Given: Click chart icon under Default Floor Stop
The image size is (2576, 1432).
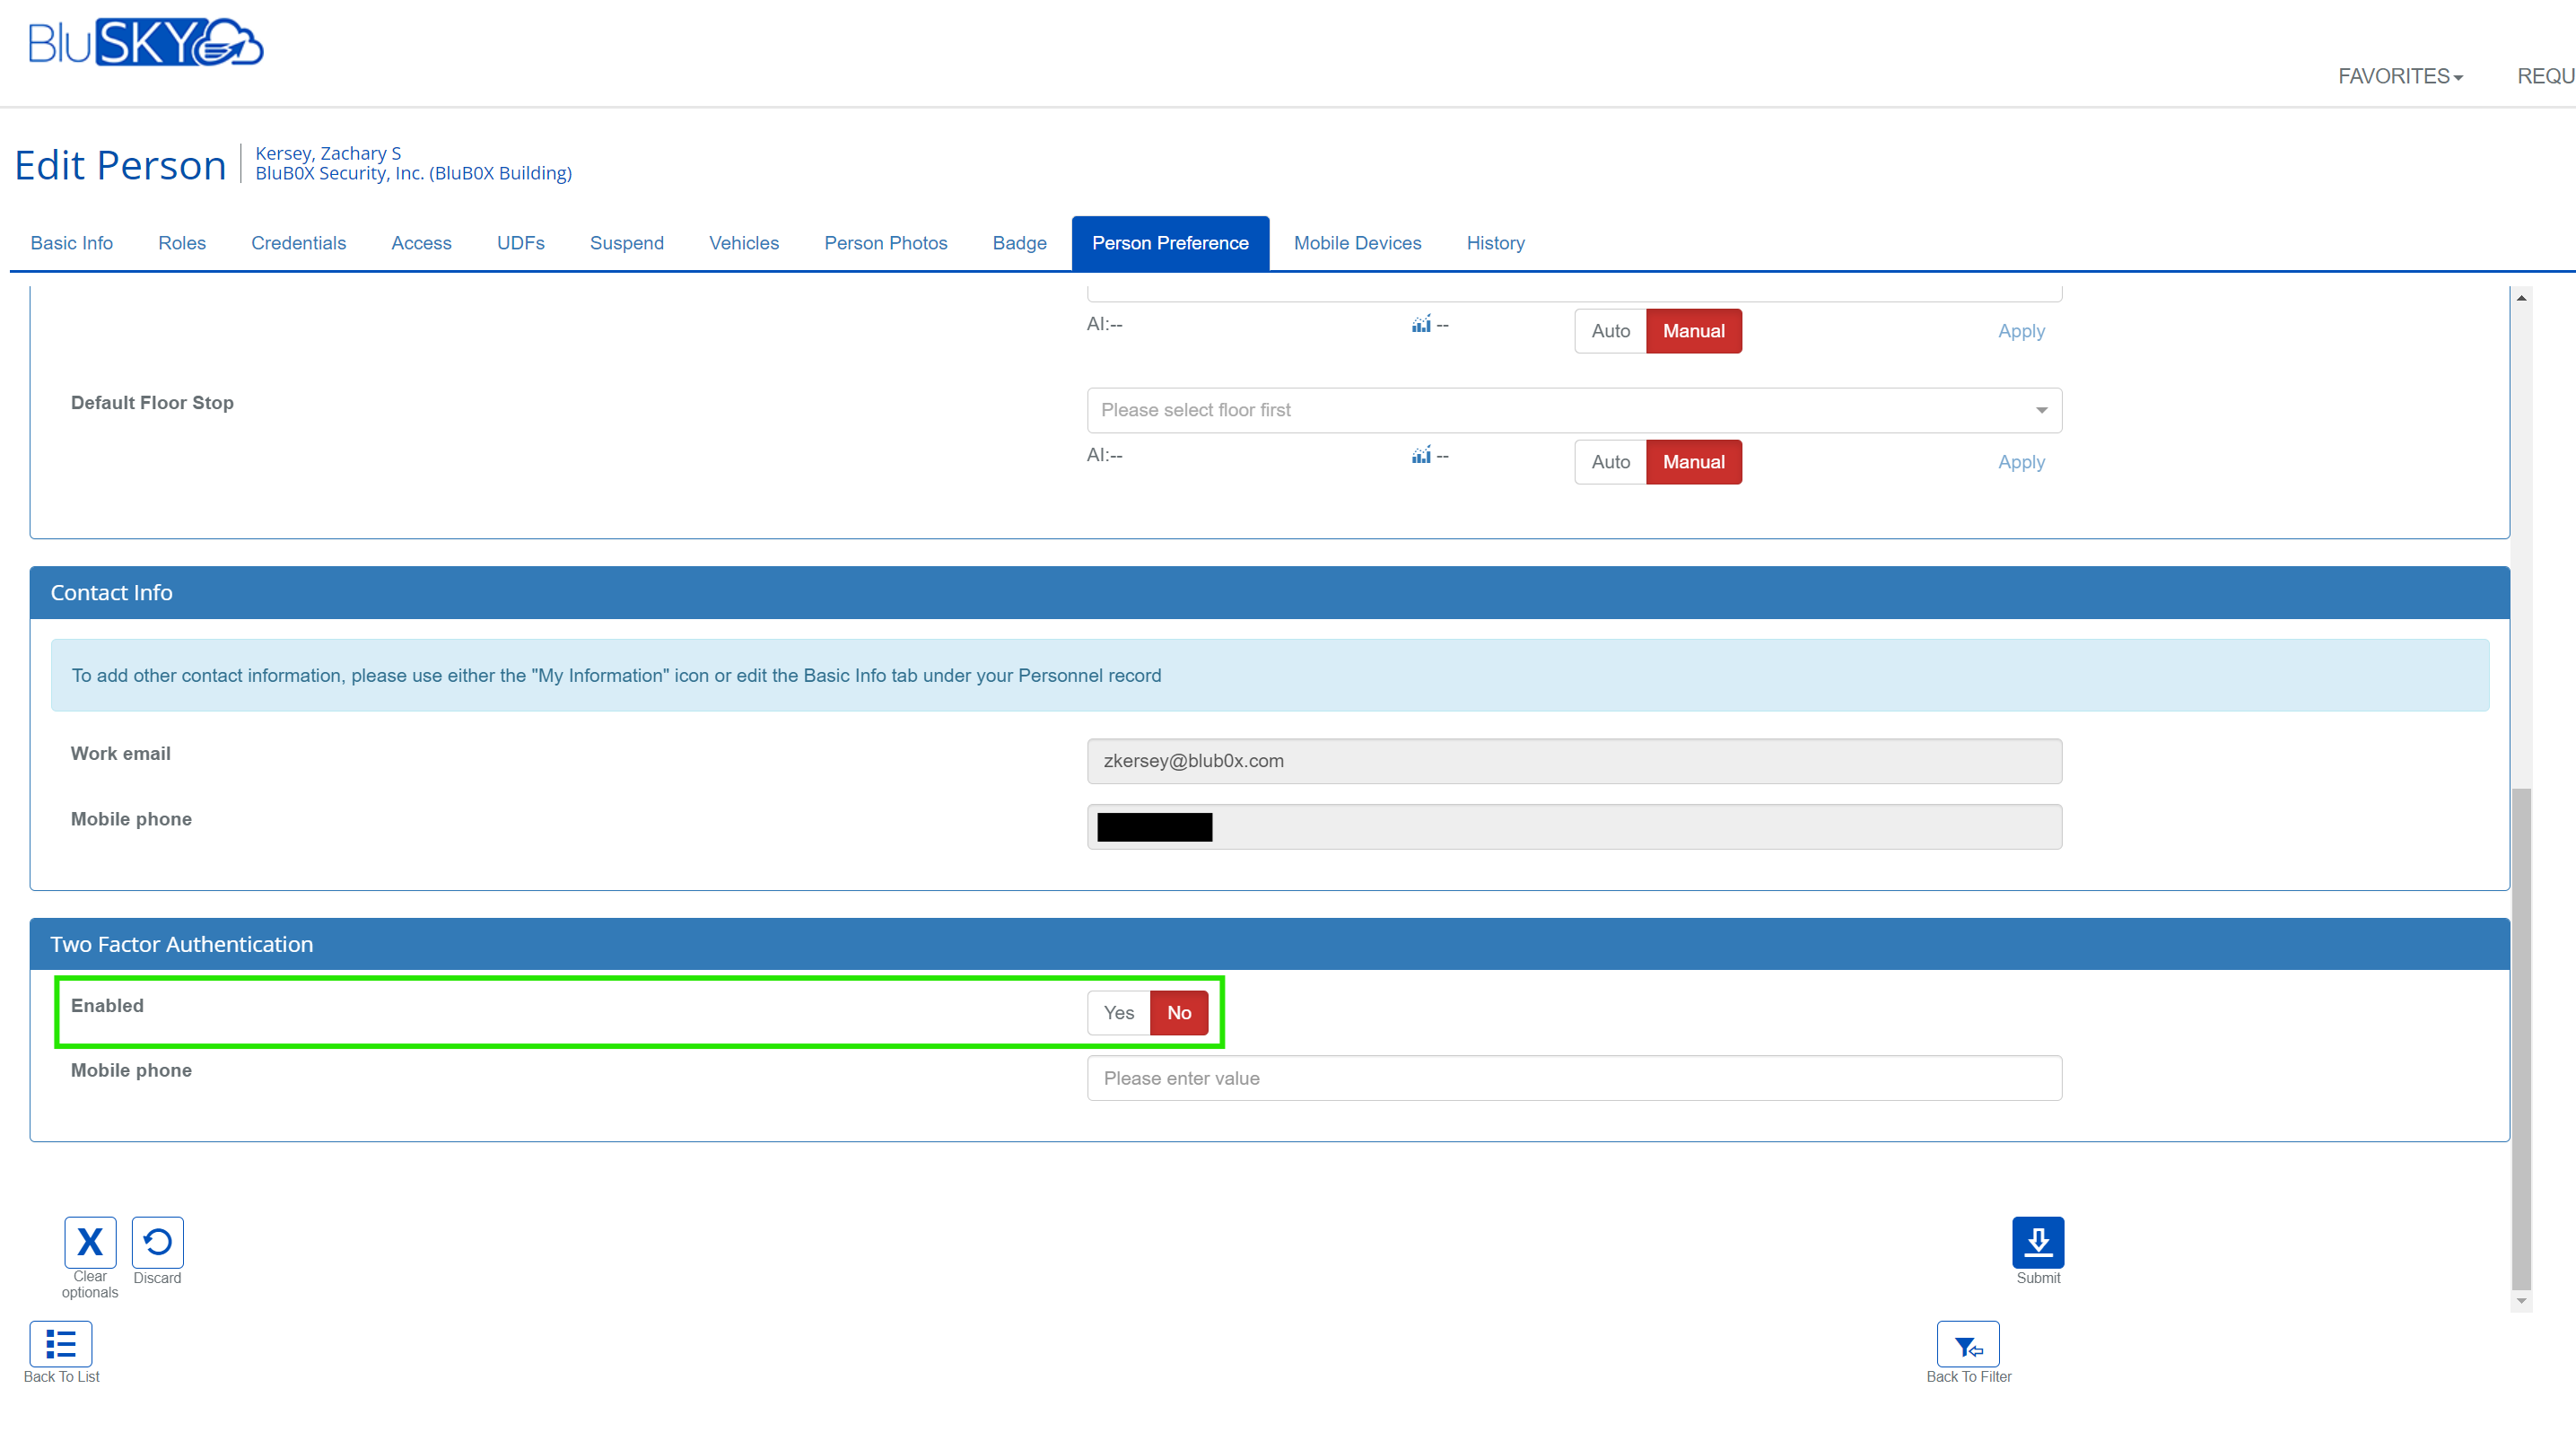Looking at the screenshot, I should (x=1421, y=455).
